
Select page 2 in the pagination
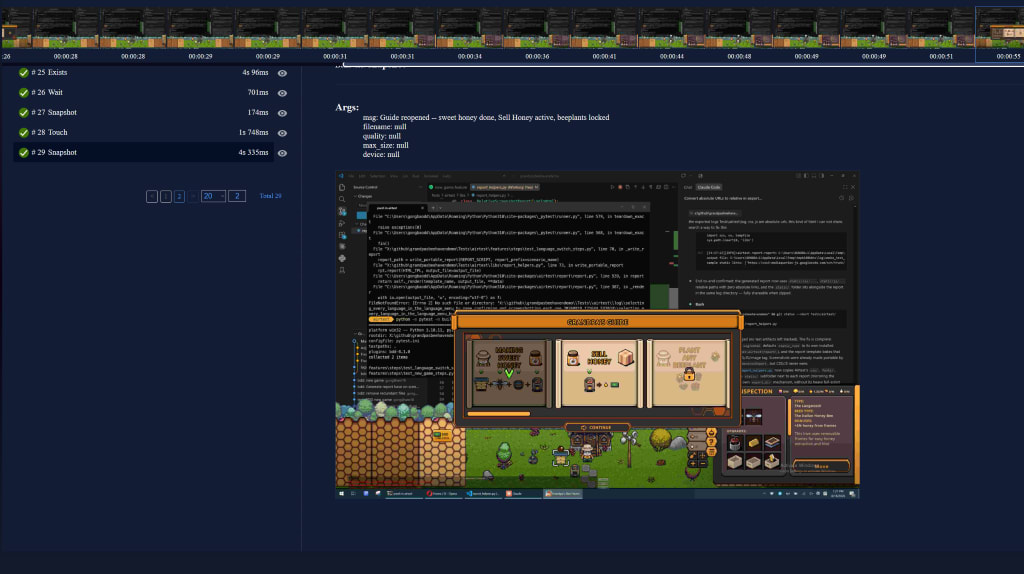click(179, 196)
